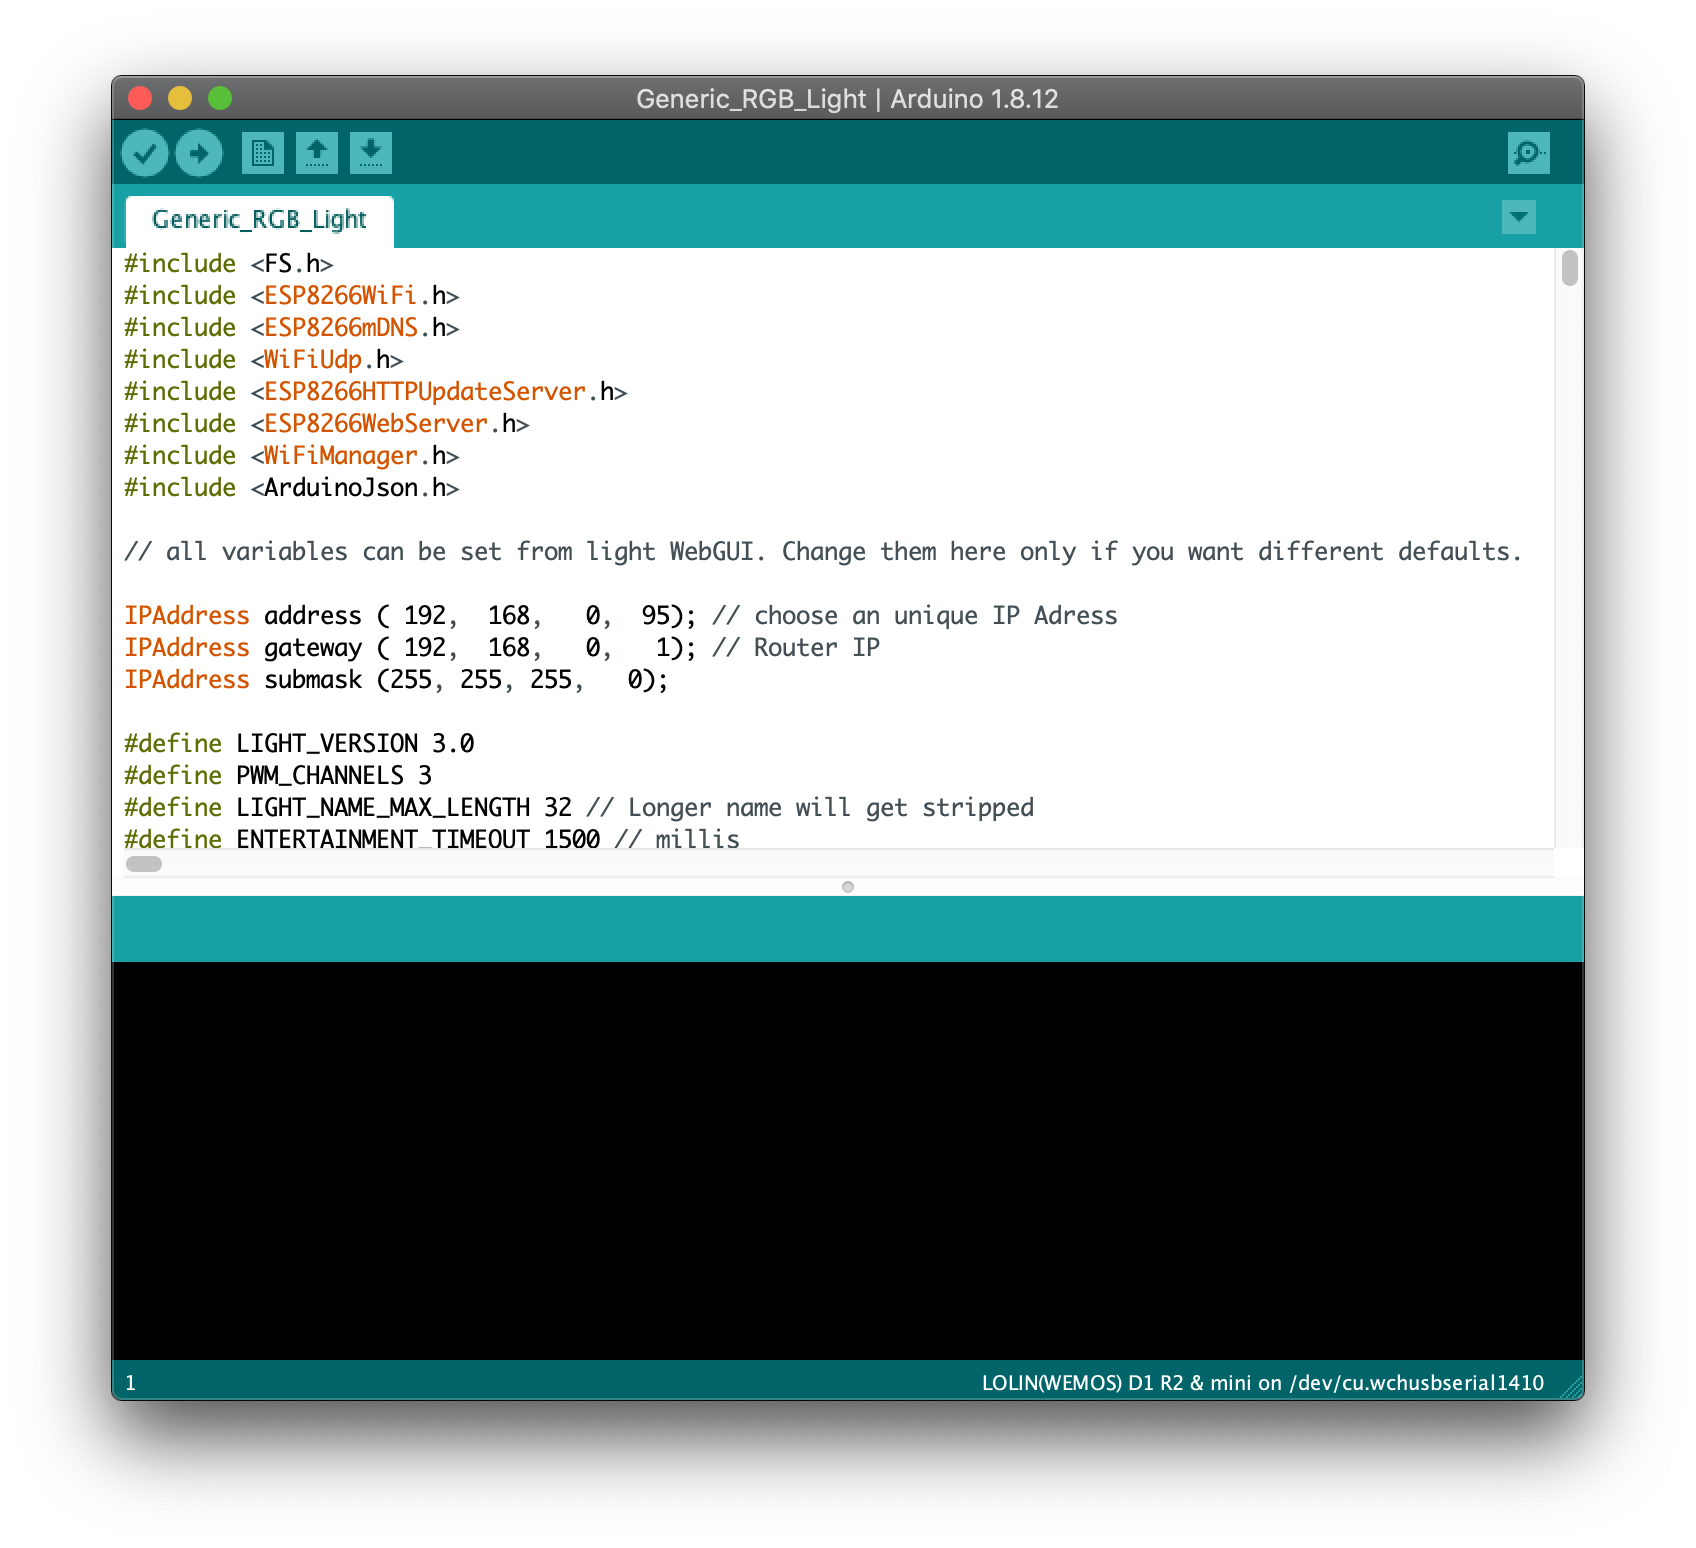Click the 'ESP8266WiFi' include line
Screen dimensions: 1696x1548
tap(292, 296)
